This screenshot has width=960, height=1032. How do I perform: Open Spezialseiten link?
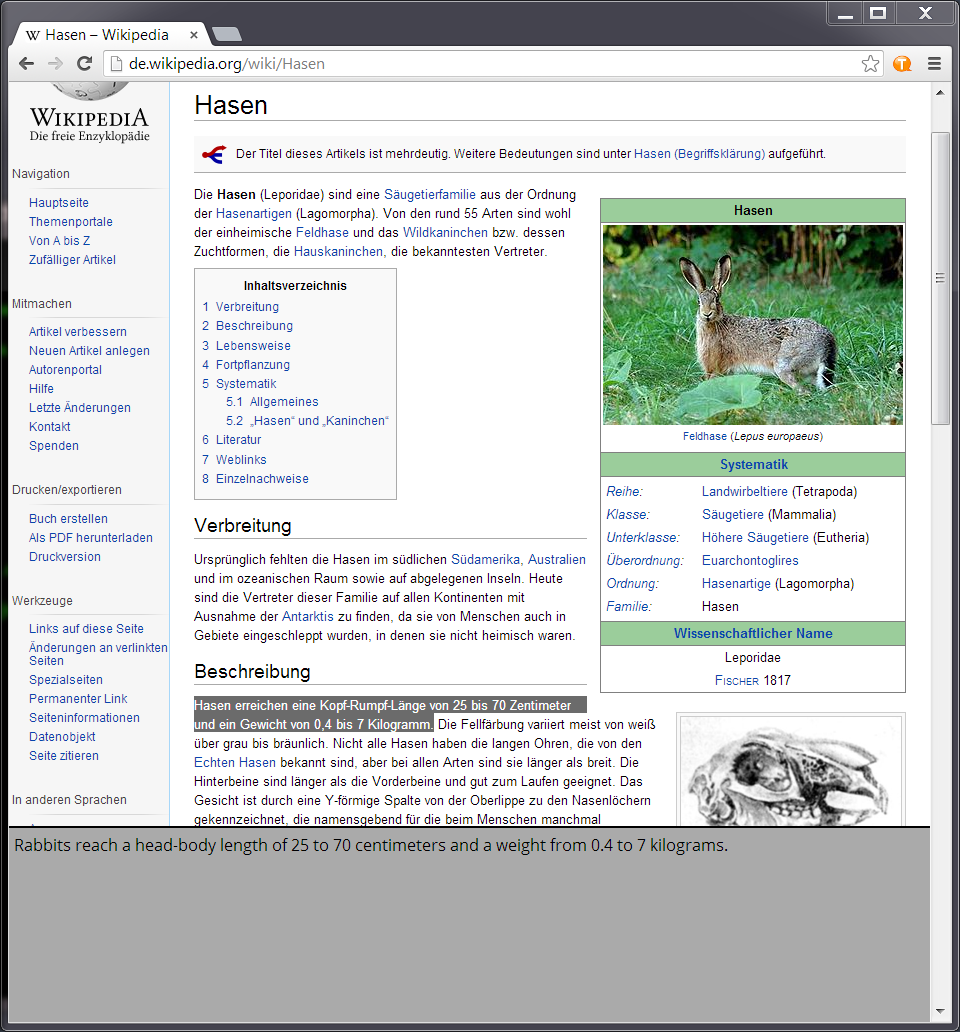66,680
